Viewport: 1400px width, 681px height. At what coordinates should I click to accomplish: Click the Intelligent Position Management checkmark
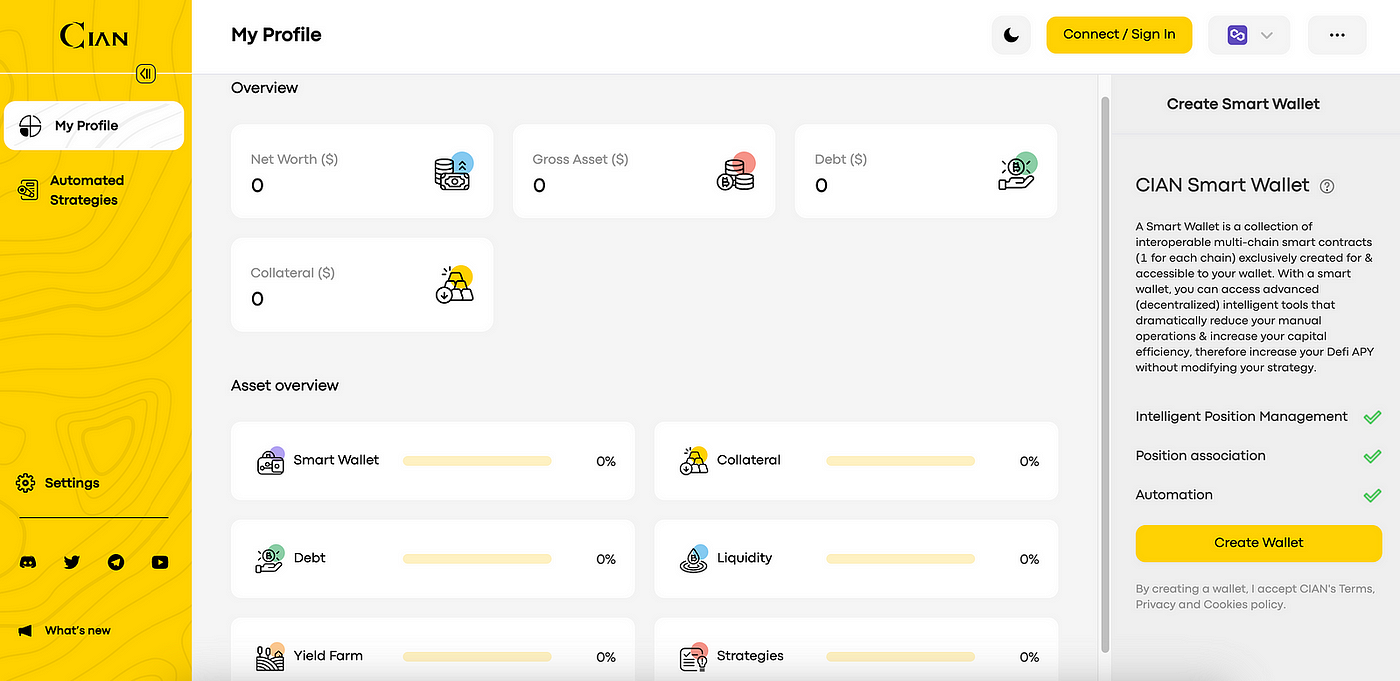[x=1372, y=417]
